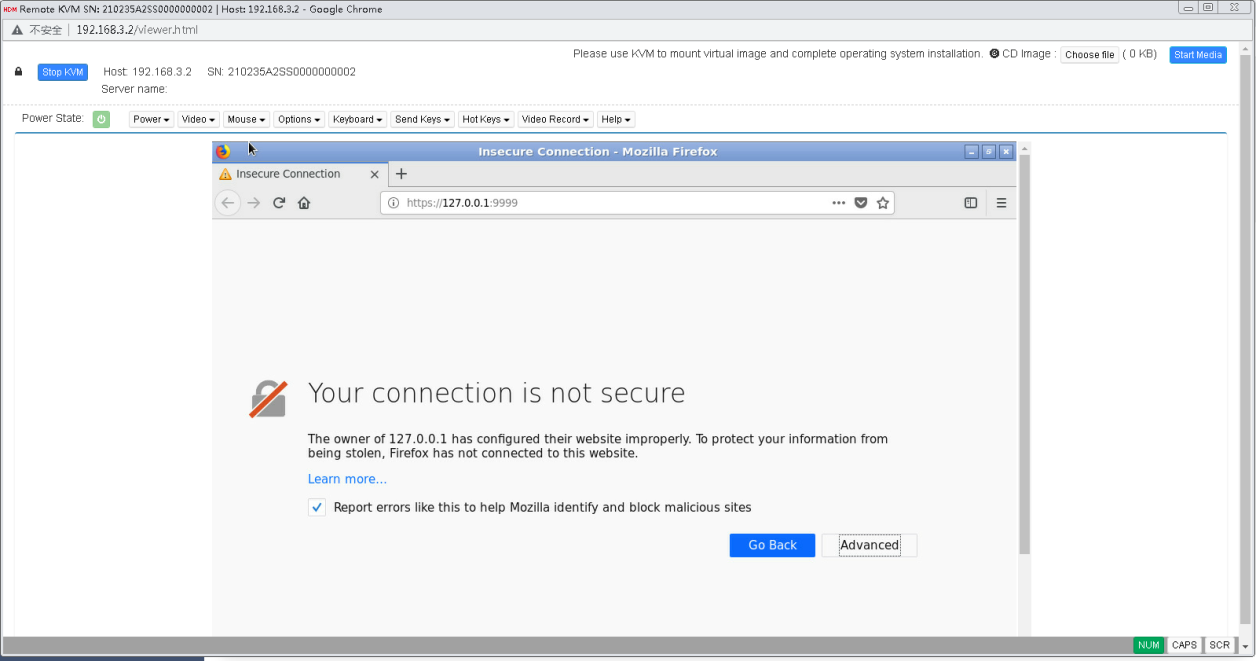1256x661 pixels.
Task: Minimize the Chrome window
Action: click(1187, 7)
